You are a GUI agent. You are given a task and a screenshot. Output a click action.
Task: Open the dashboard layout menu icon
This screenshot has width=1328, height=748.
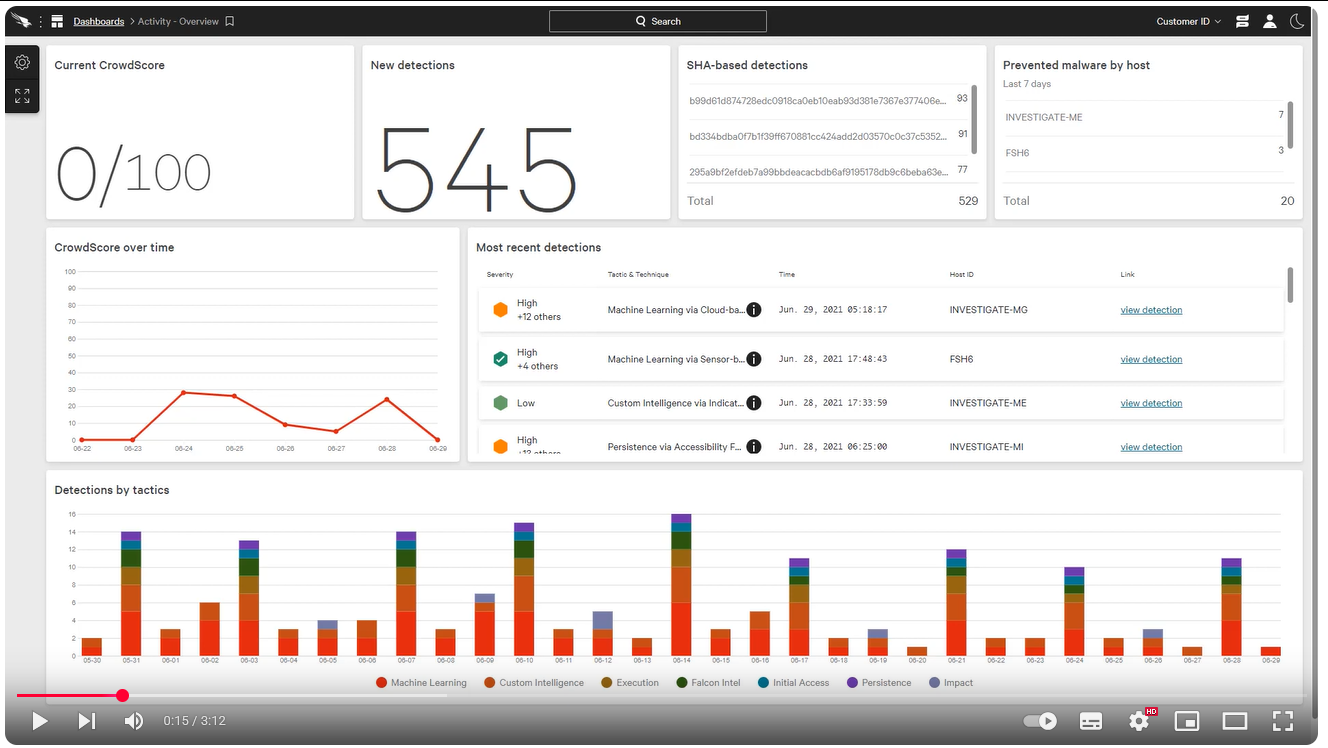pyautogui.click(x=57, y=21)
